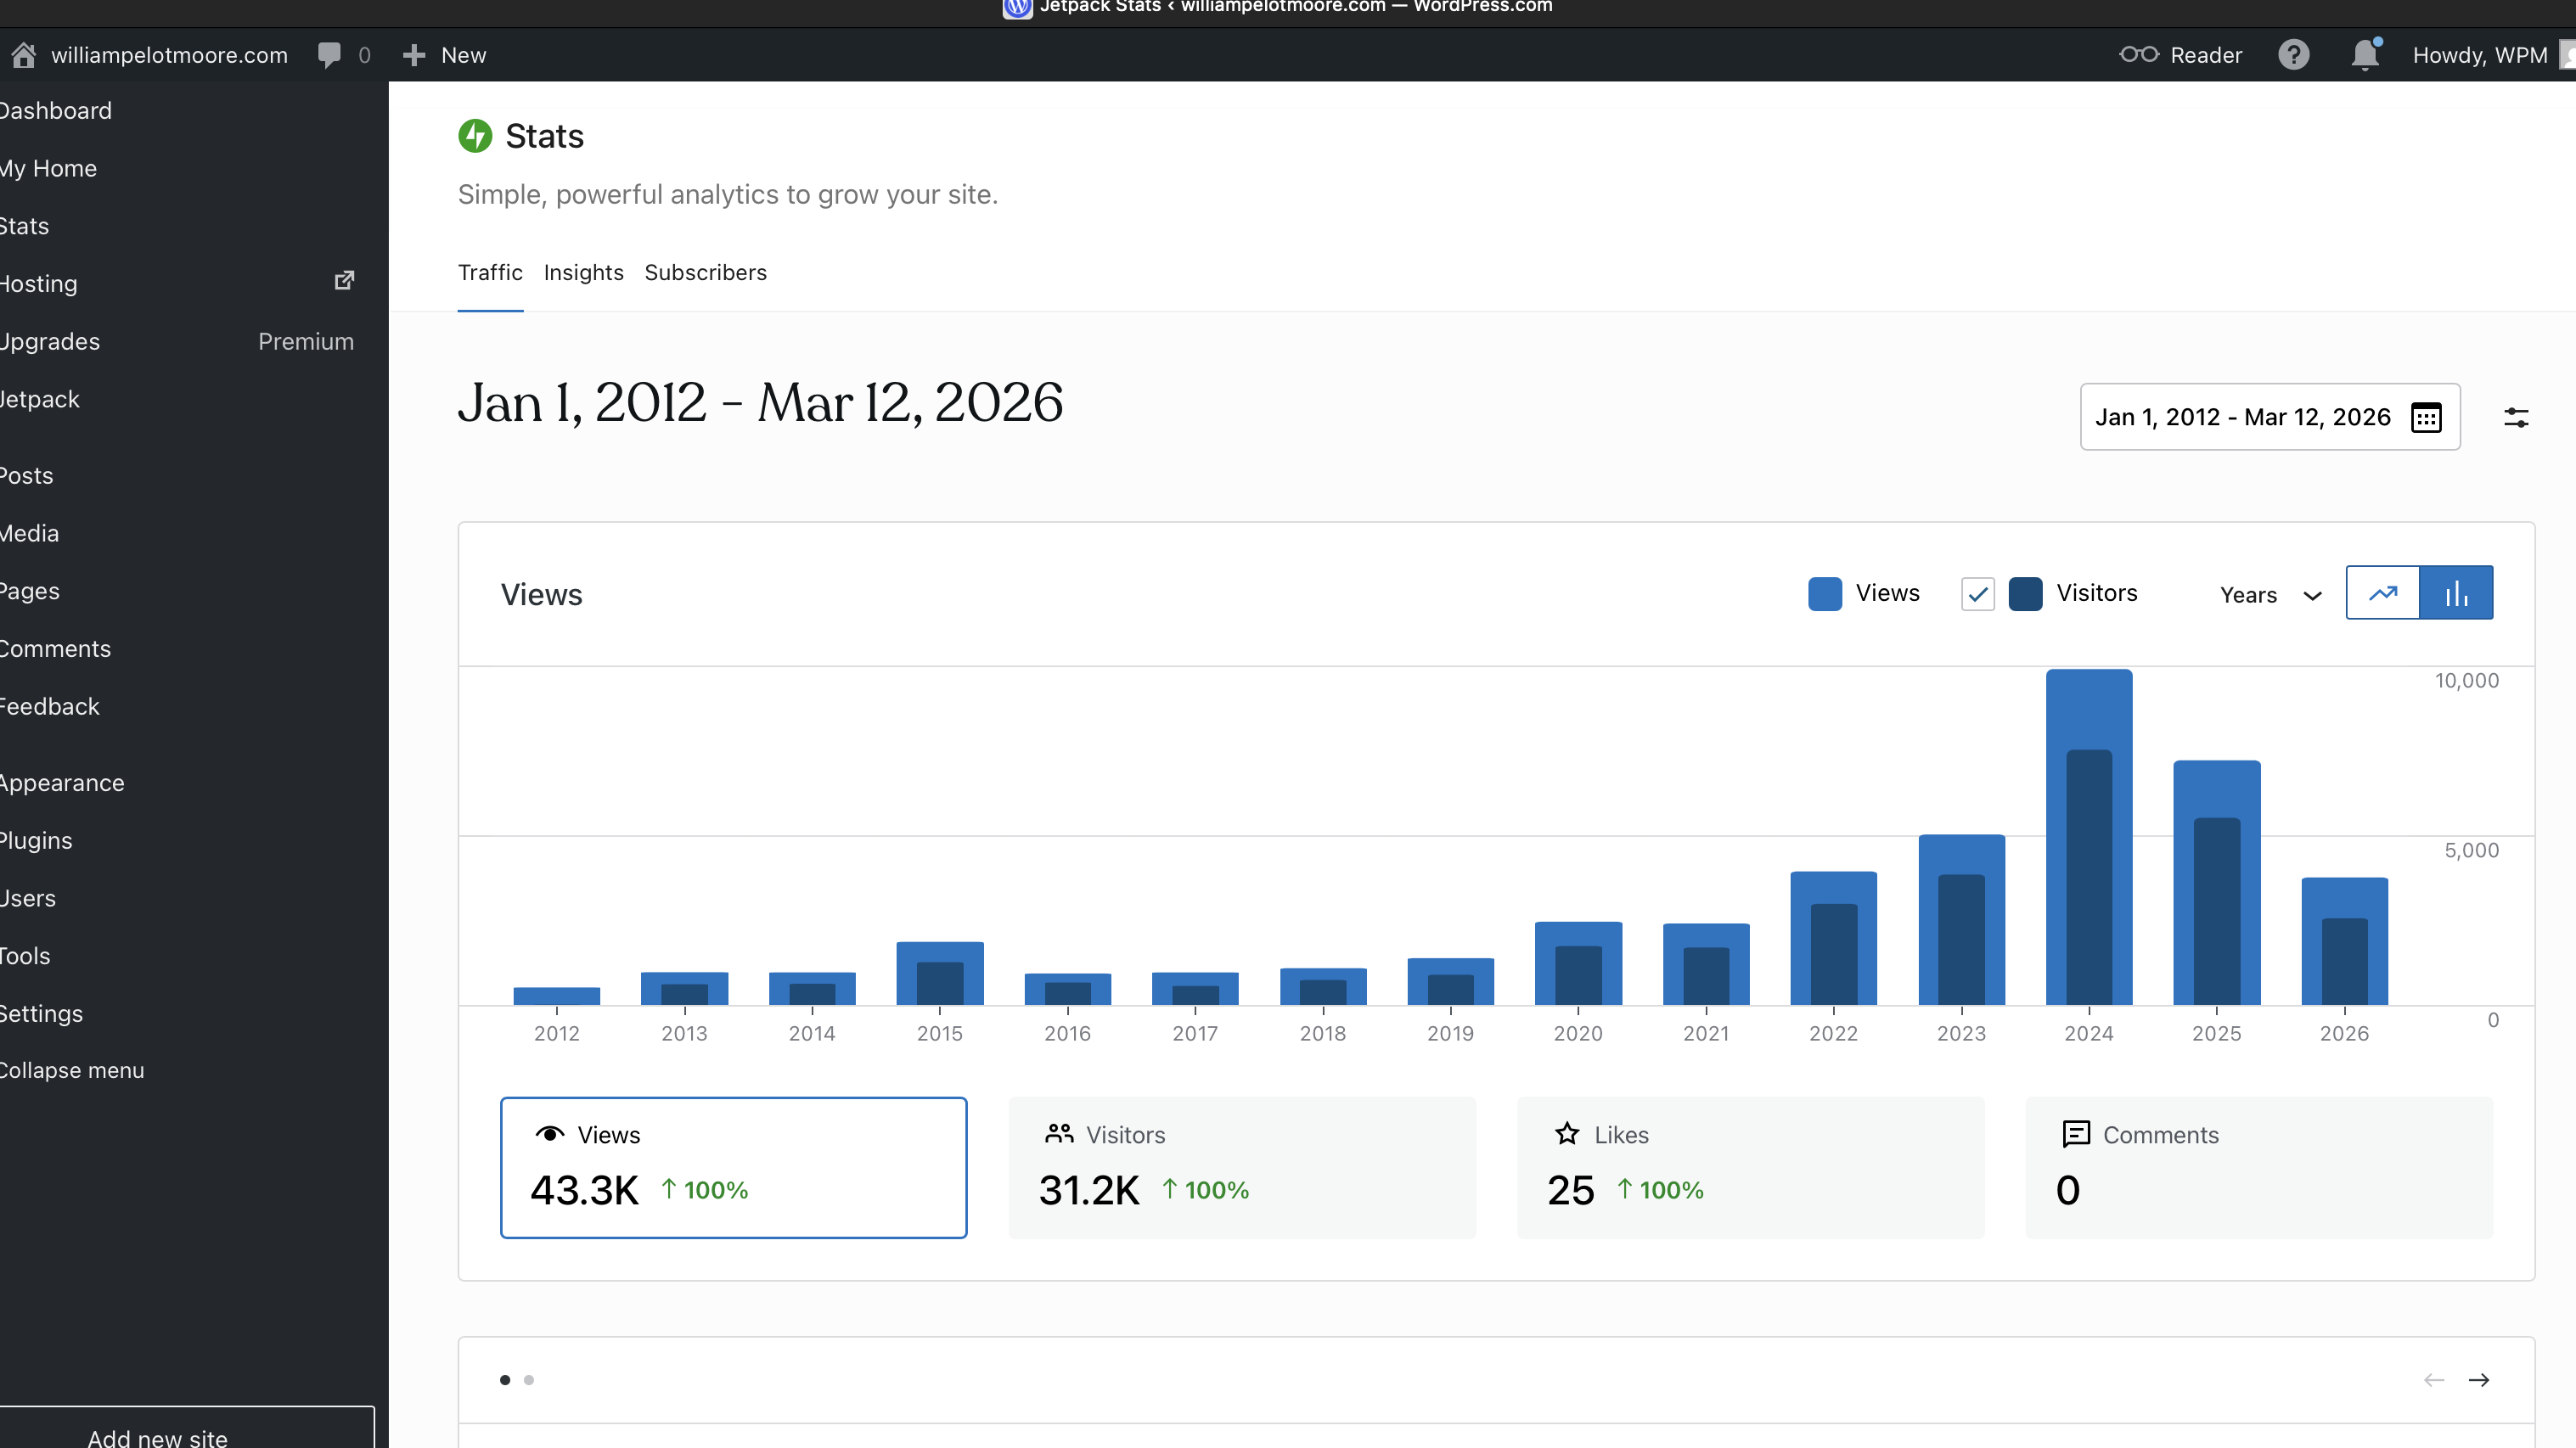Expand the Years period dropdown
This screenshot has height=1448, width=2576.
click(x=2270, y=595)
